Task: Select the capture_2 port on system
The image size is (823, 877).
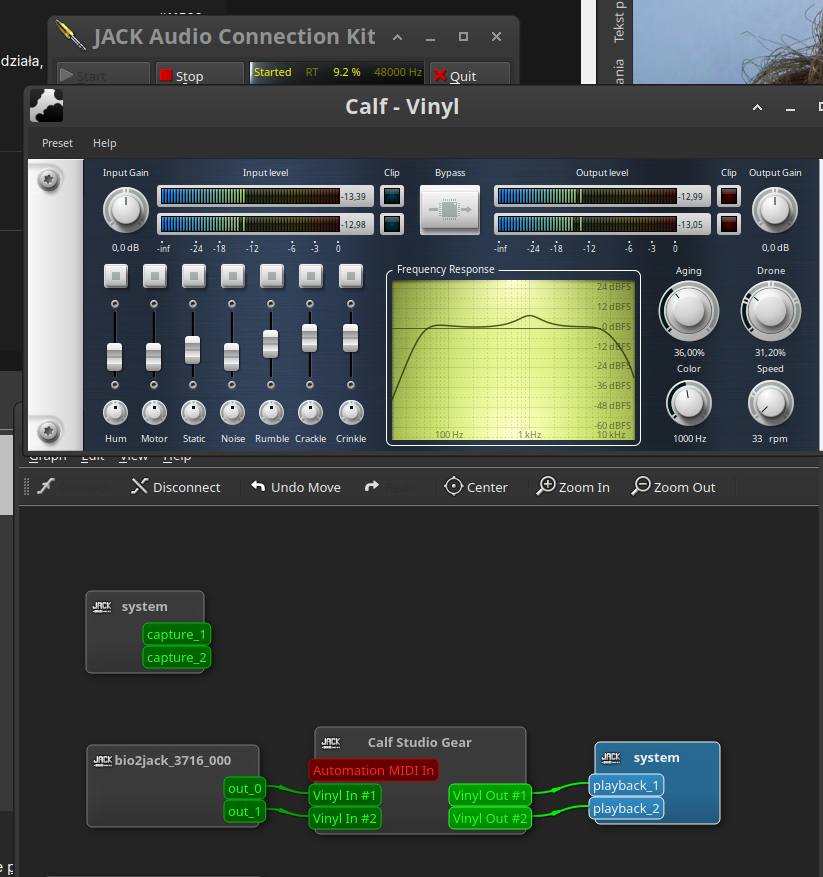Action: (x=177, y=657)
